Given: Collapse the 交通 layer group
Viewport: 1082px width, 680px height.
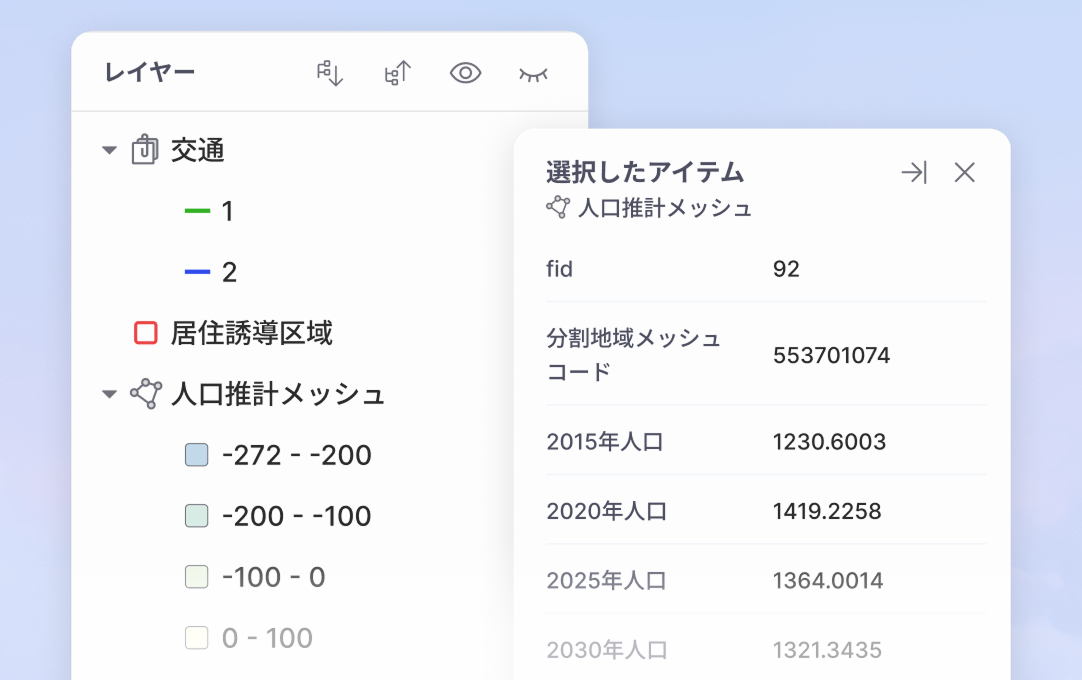Looking at the screenshot, I should point(108,148).
